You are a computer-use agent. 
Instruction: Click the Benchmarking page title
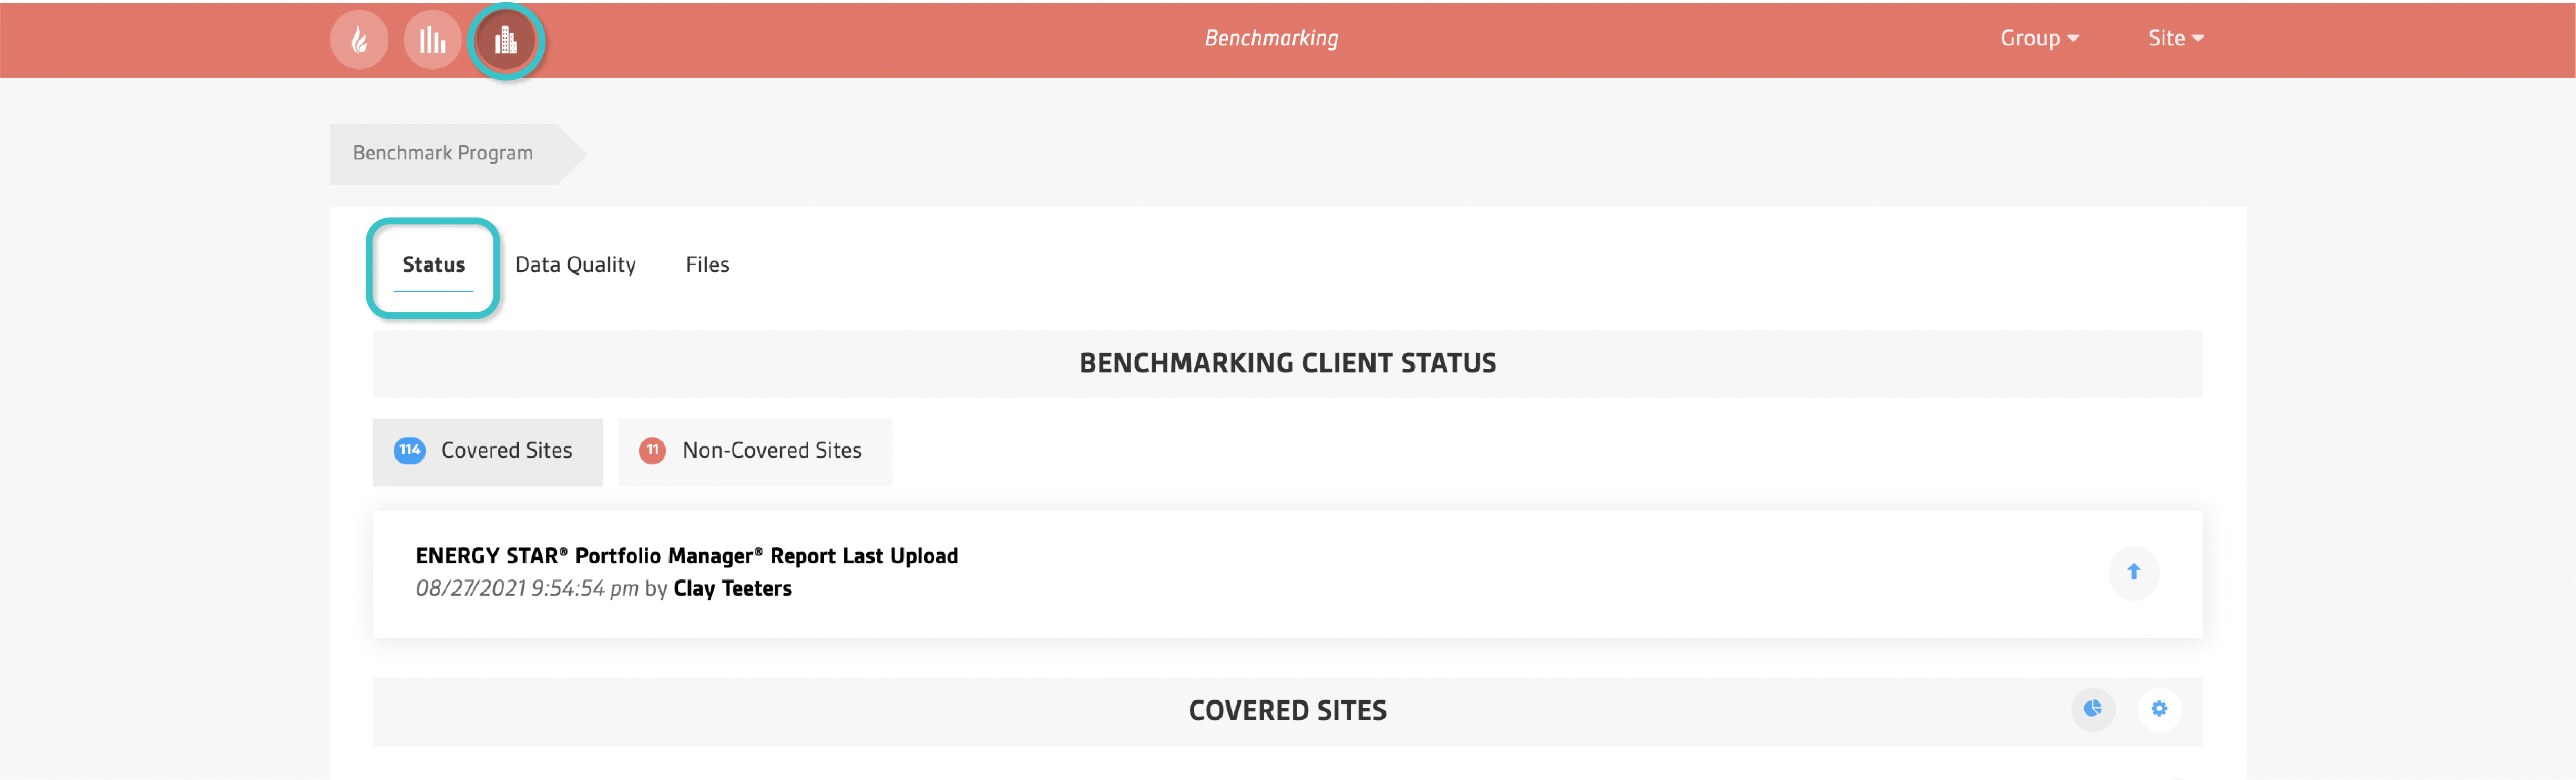click(1271, 38)
